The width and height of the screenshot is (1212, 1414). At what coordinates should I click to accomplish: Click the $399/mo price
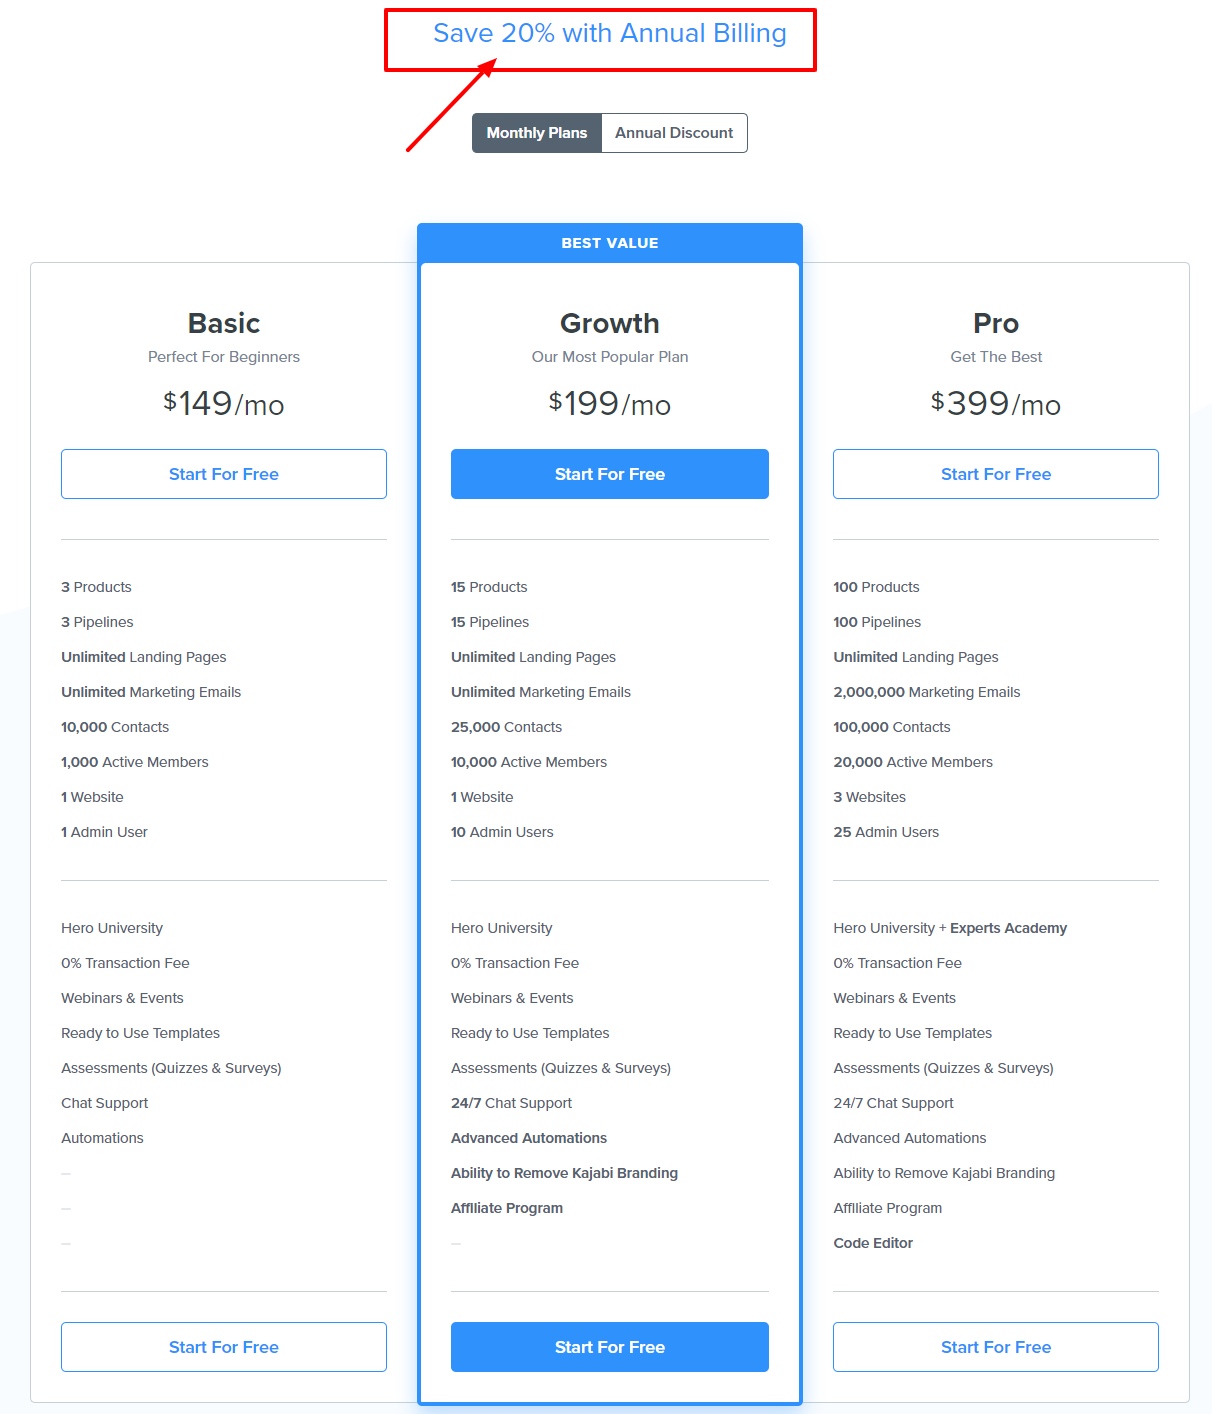[995, 403]
